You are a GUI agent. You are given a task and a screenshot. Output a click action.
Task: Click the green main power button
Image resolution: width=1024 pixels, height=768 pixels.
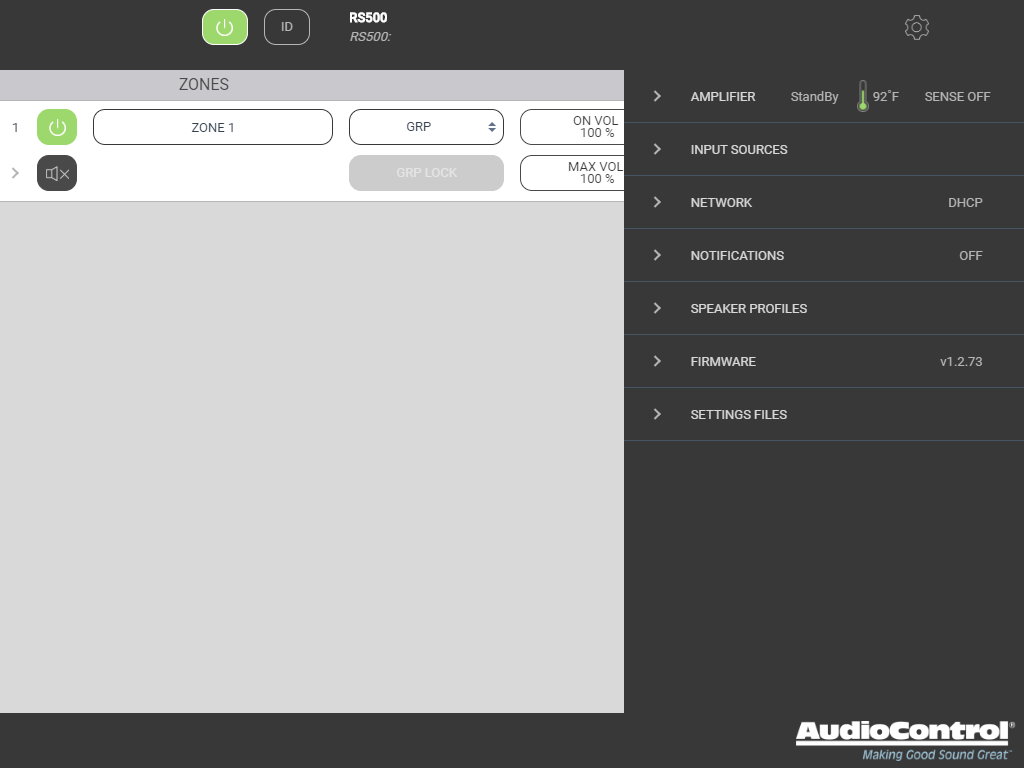[225, 27]
